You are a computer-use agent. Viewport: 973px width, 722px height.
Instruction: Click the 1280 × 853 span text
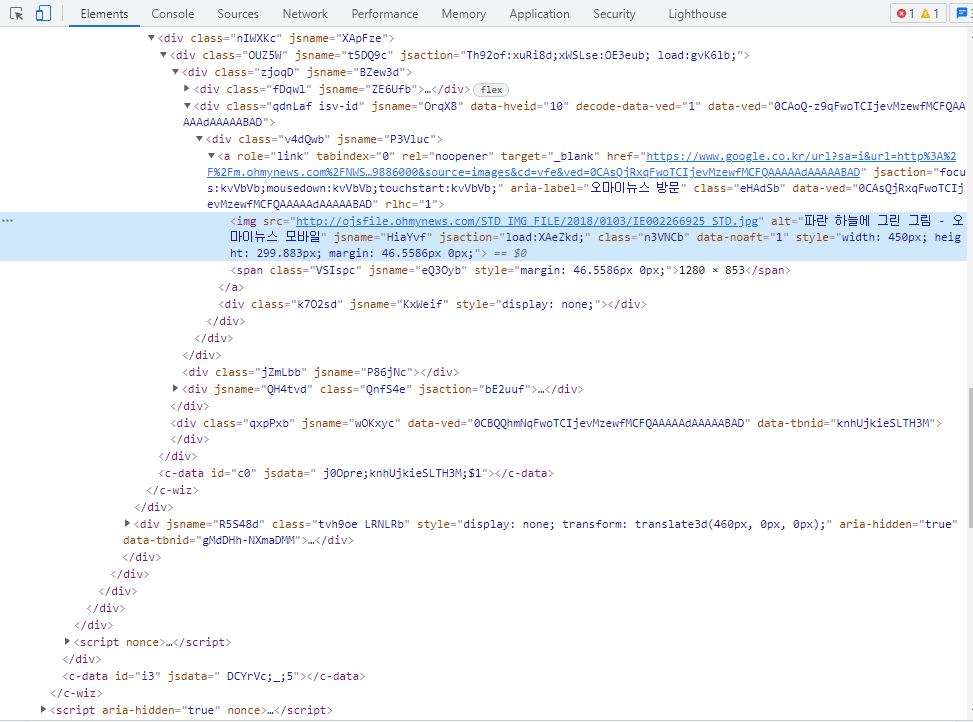tap(712, 270)
